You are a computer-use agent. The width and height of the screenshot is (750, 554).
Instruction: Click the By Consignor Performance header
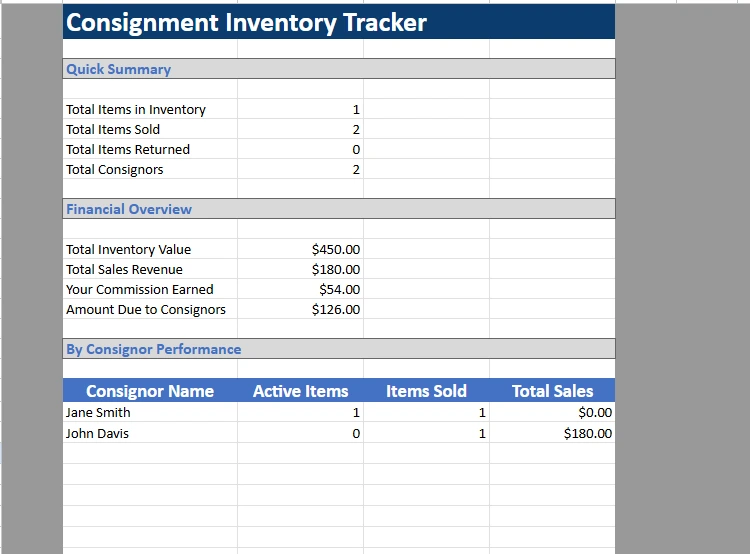153,349
